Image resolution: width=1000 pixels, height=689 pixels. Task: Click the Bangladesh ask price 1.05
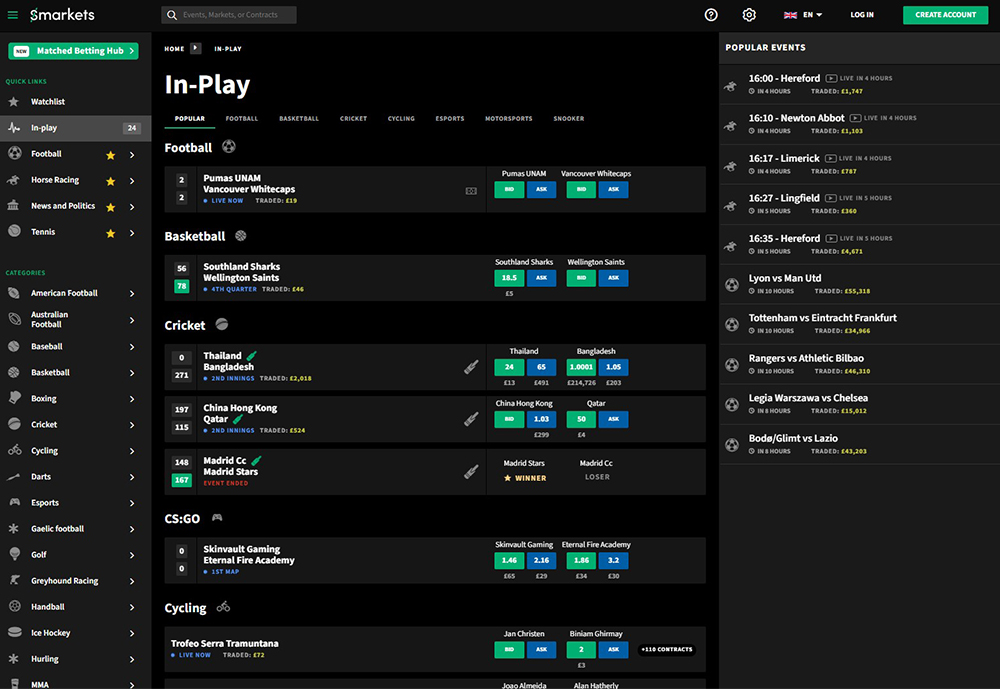pyautogui.click(x=614, y=367)
